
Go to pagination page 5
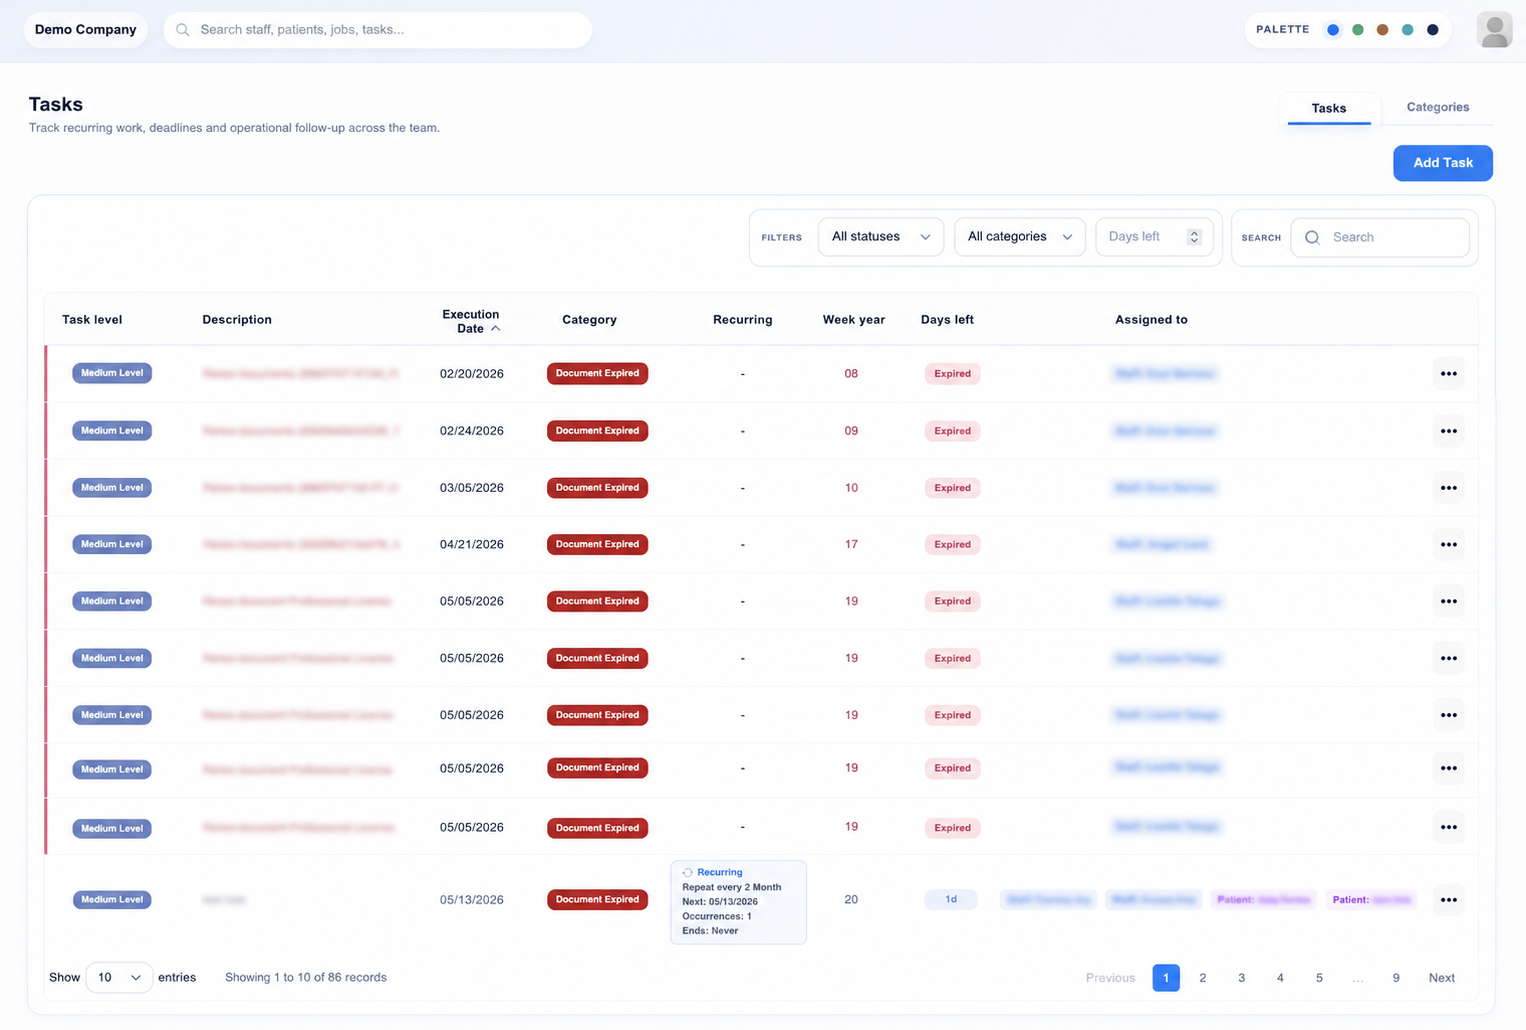1319,978
